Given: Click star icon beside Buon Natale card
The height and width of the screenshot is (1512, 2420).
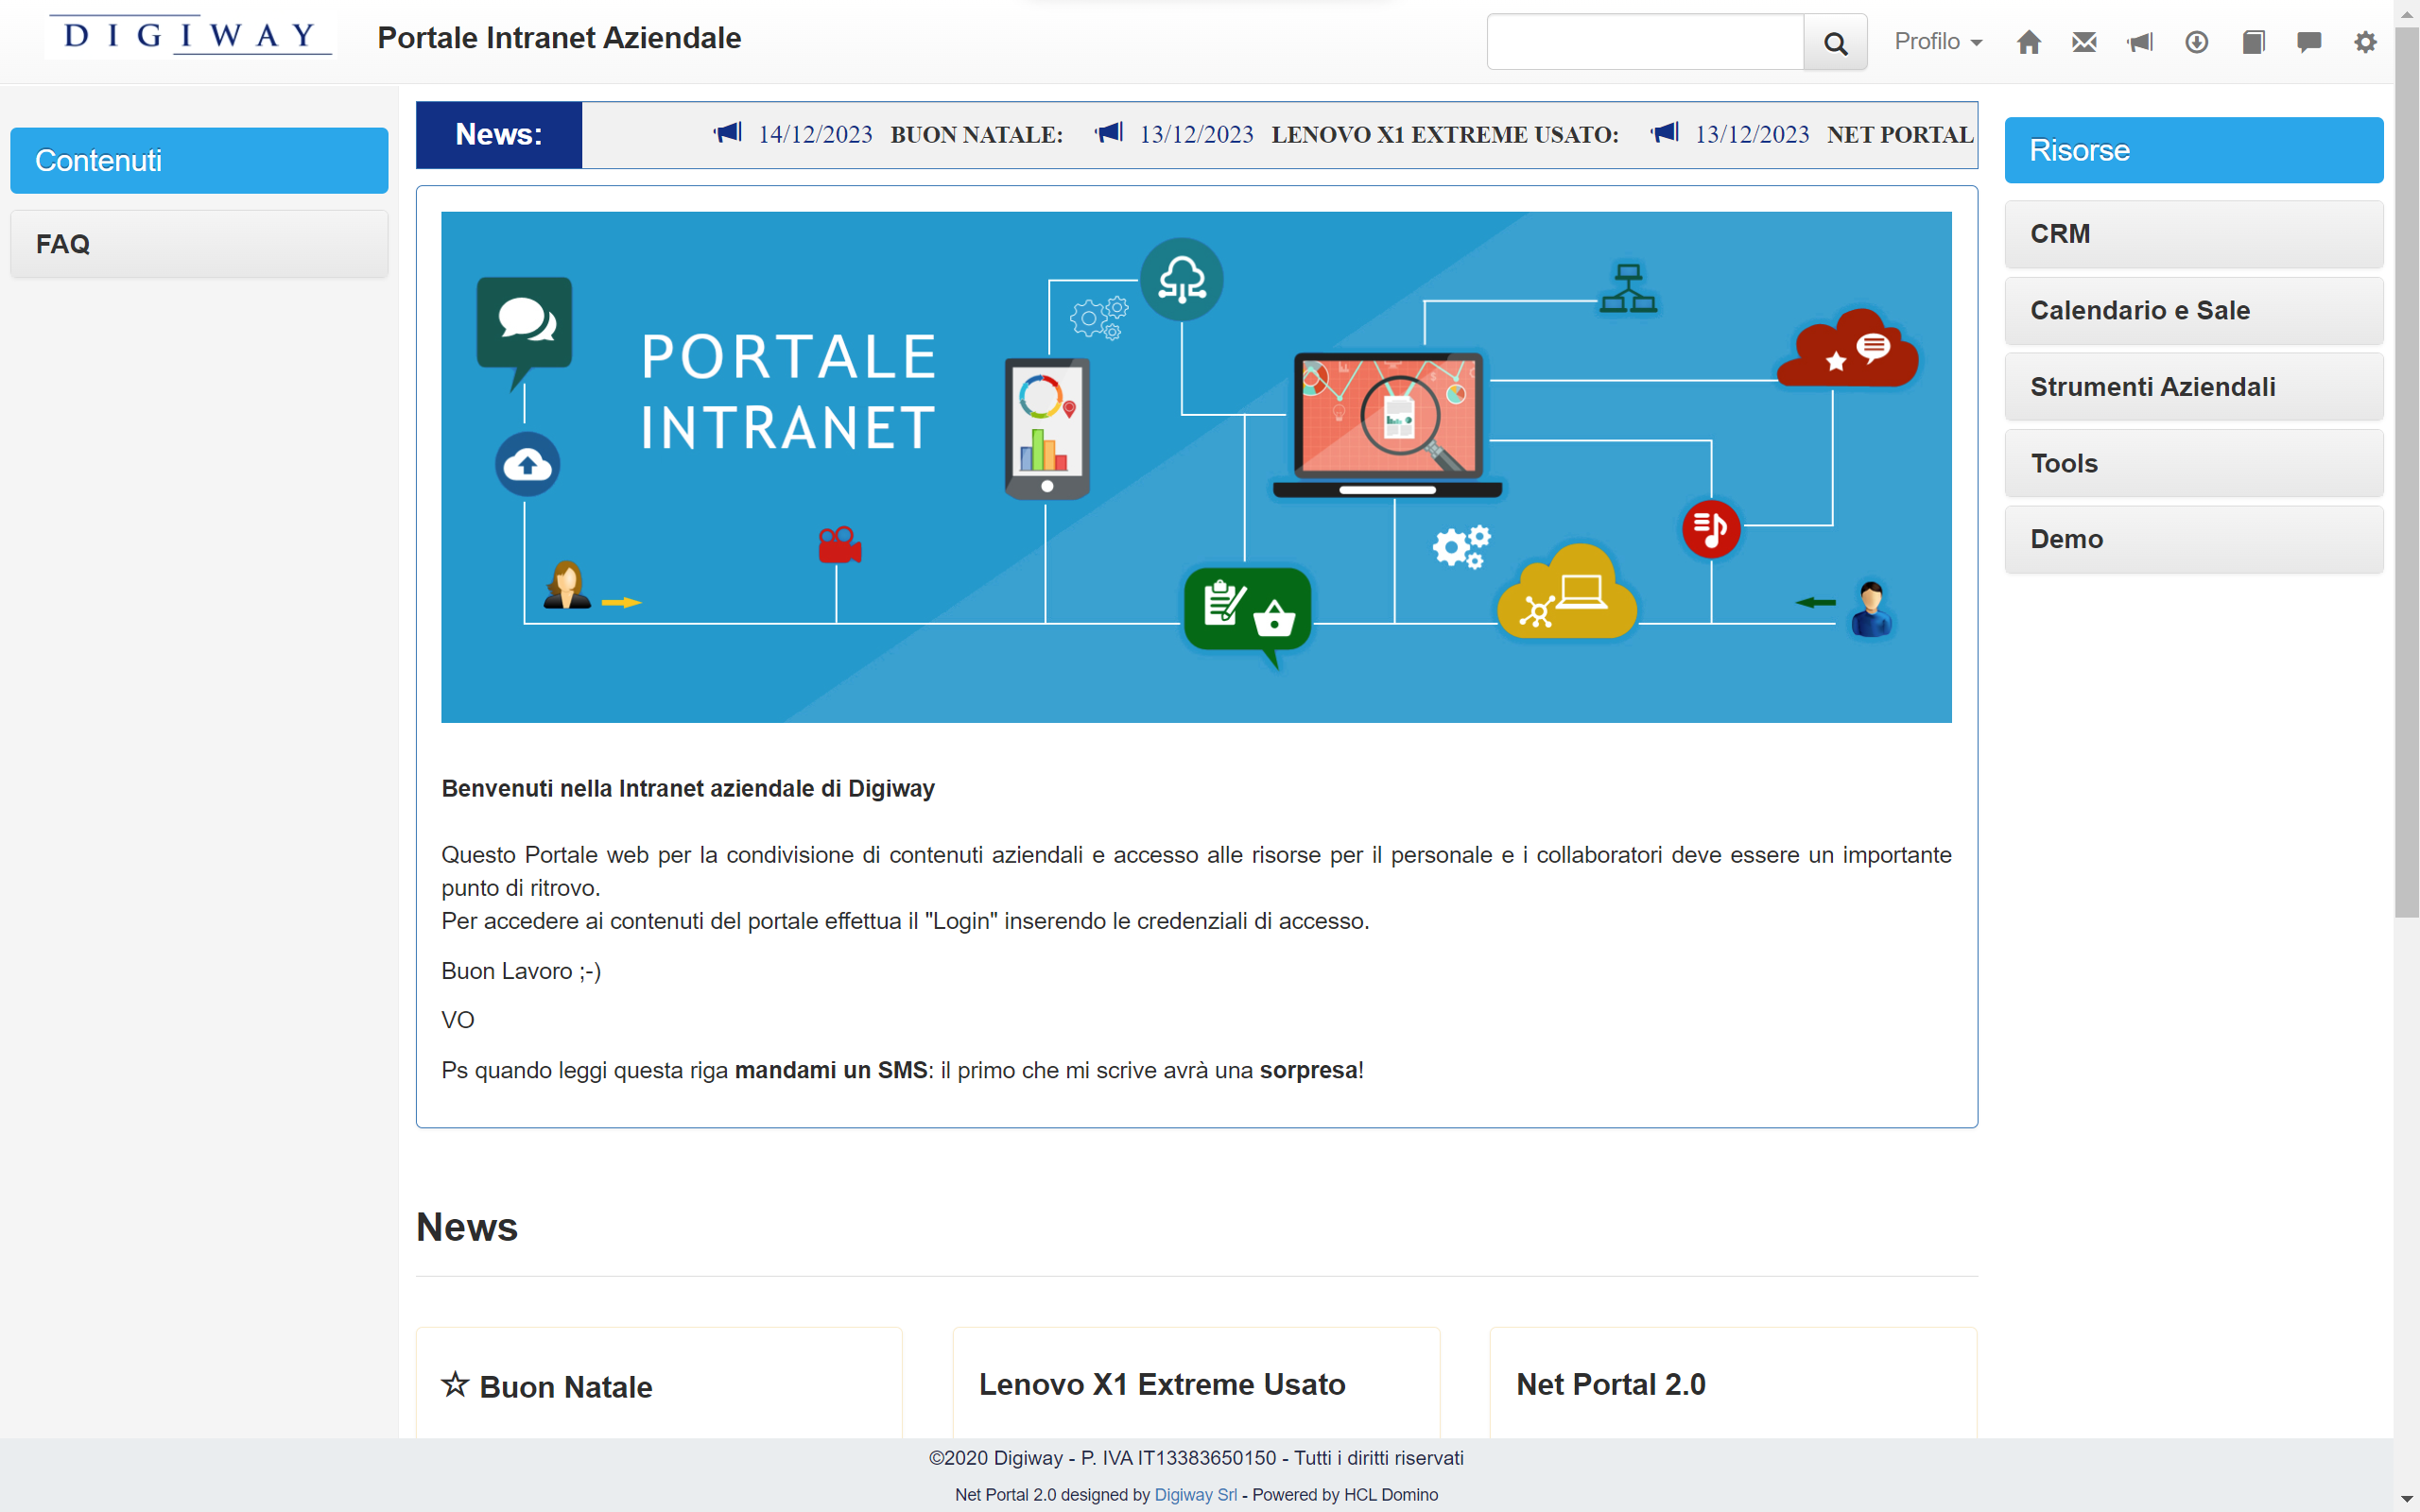Looking at the screenshot, I should 455,1384.
